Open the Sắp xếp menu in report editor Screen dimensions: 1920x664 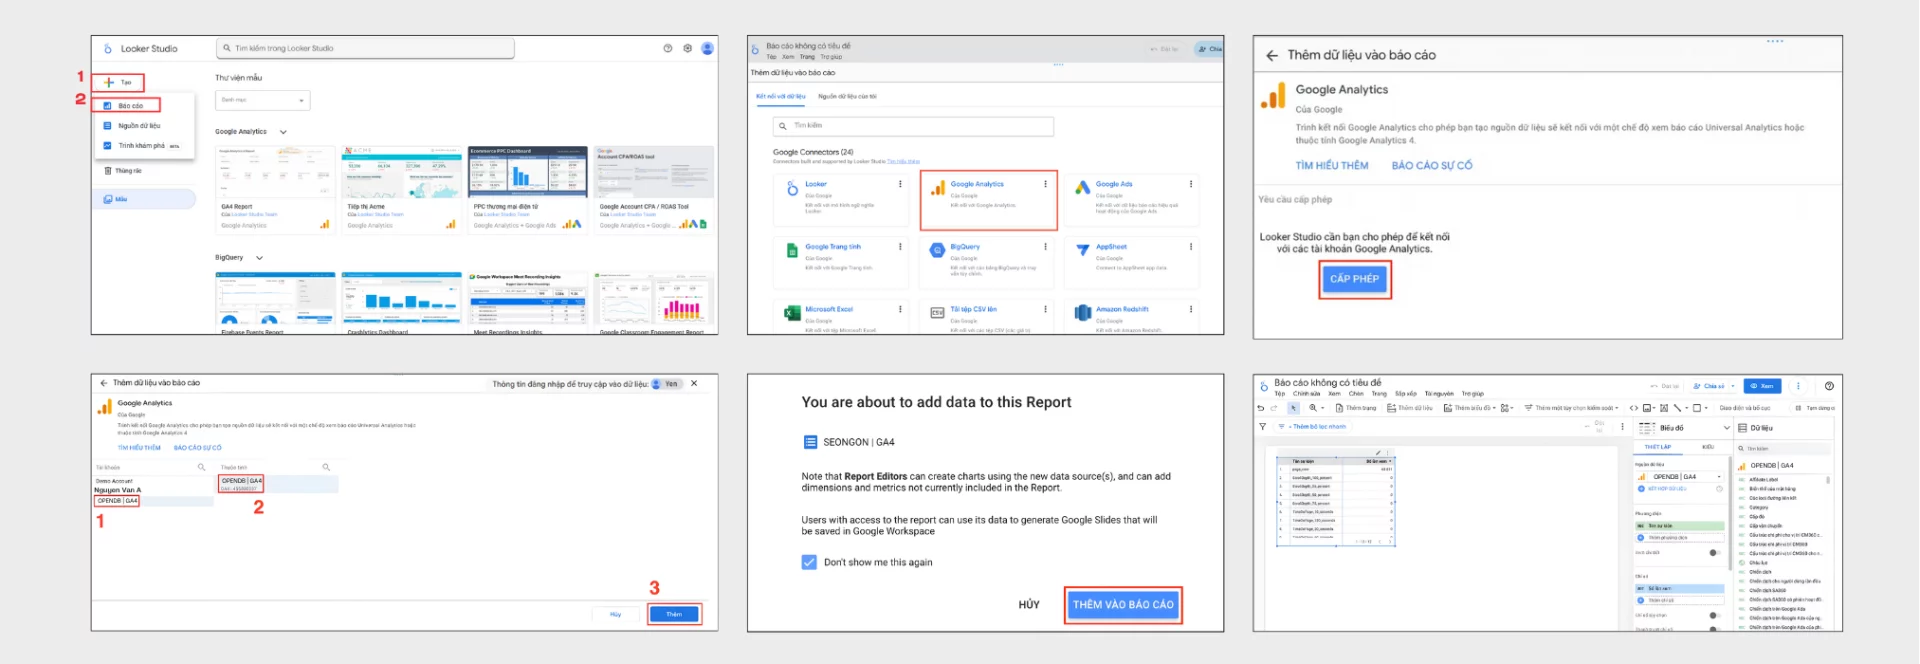point(1406,394)
